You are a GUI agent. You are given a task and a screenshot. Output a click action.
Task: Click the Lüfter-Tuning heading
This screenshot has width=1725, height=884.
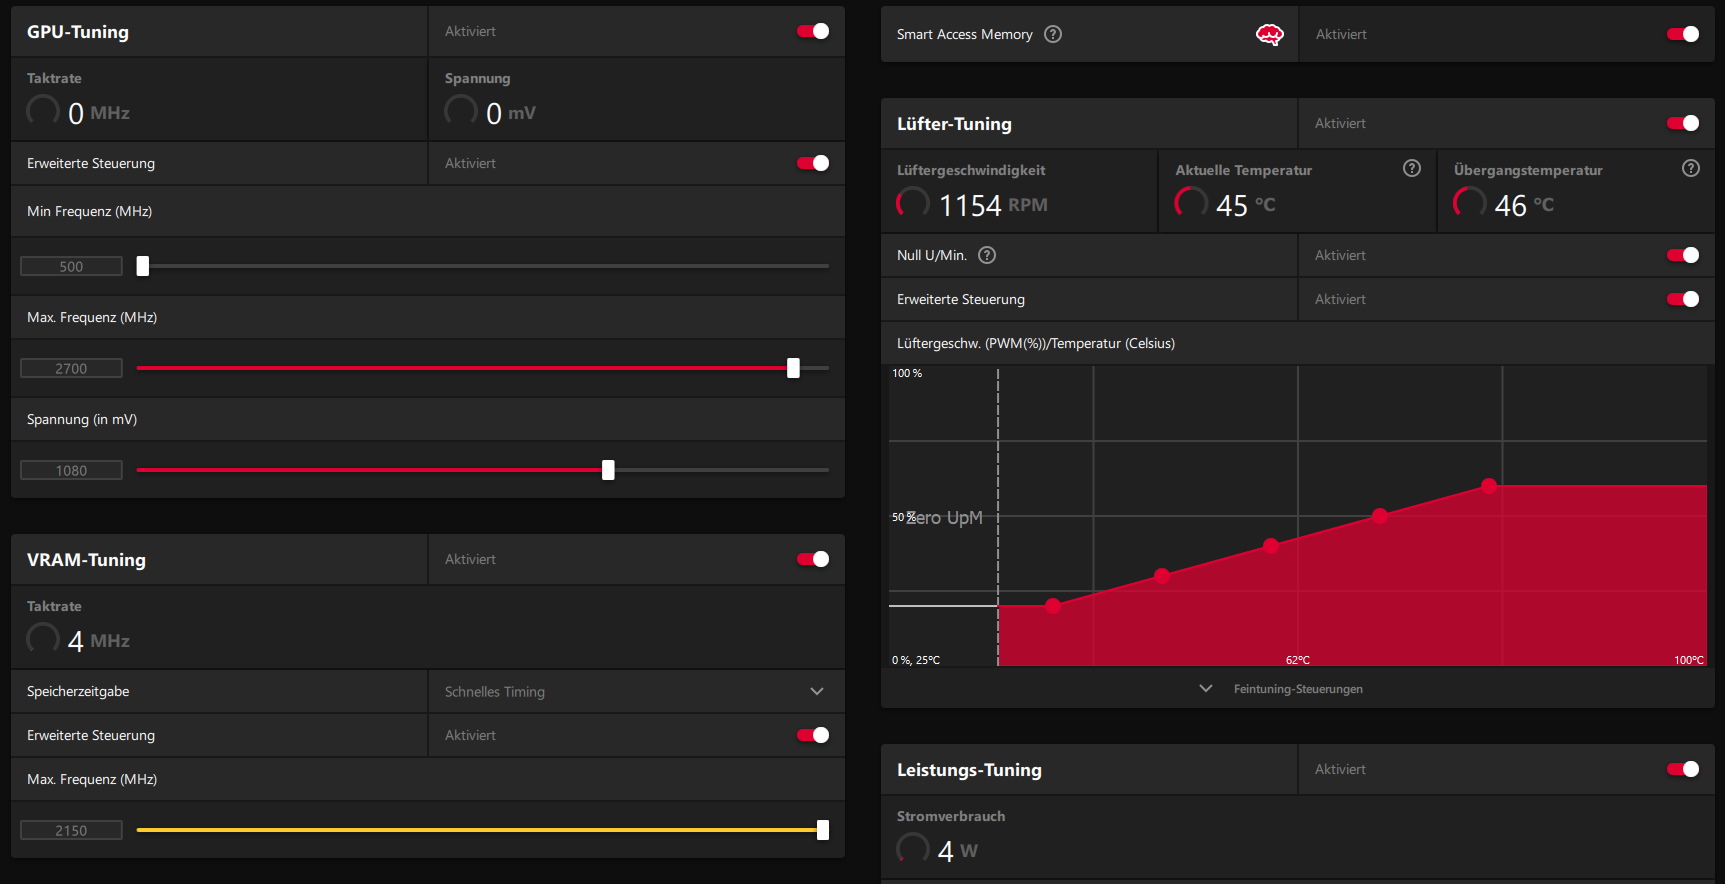click(x=954, y=124)
